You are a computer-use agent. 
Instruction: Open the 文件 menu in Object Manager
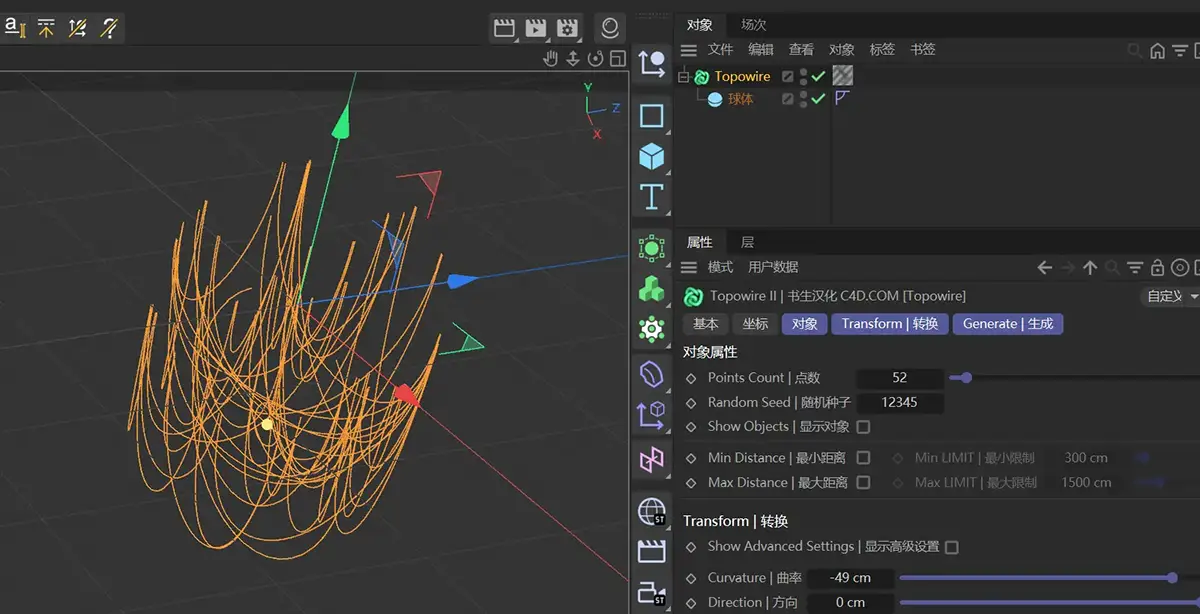point(720,50)
